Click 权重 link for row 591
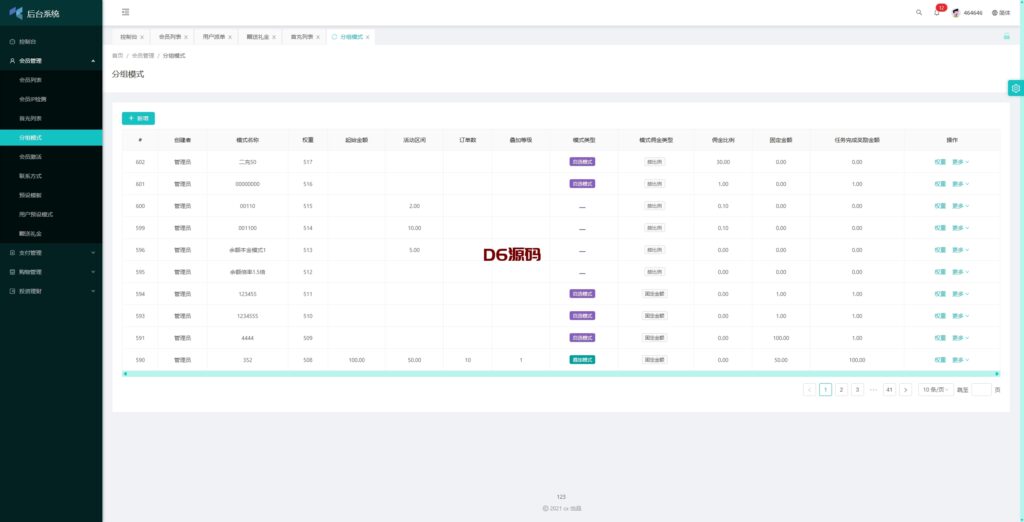Image resolution: width=1024 pixels, height=522 pixels. (x=940, y=338)
